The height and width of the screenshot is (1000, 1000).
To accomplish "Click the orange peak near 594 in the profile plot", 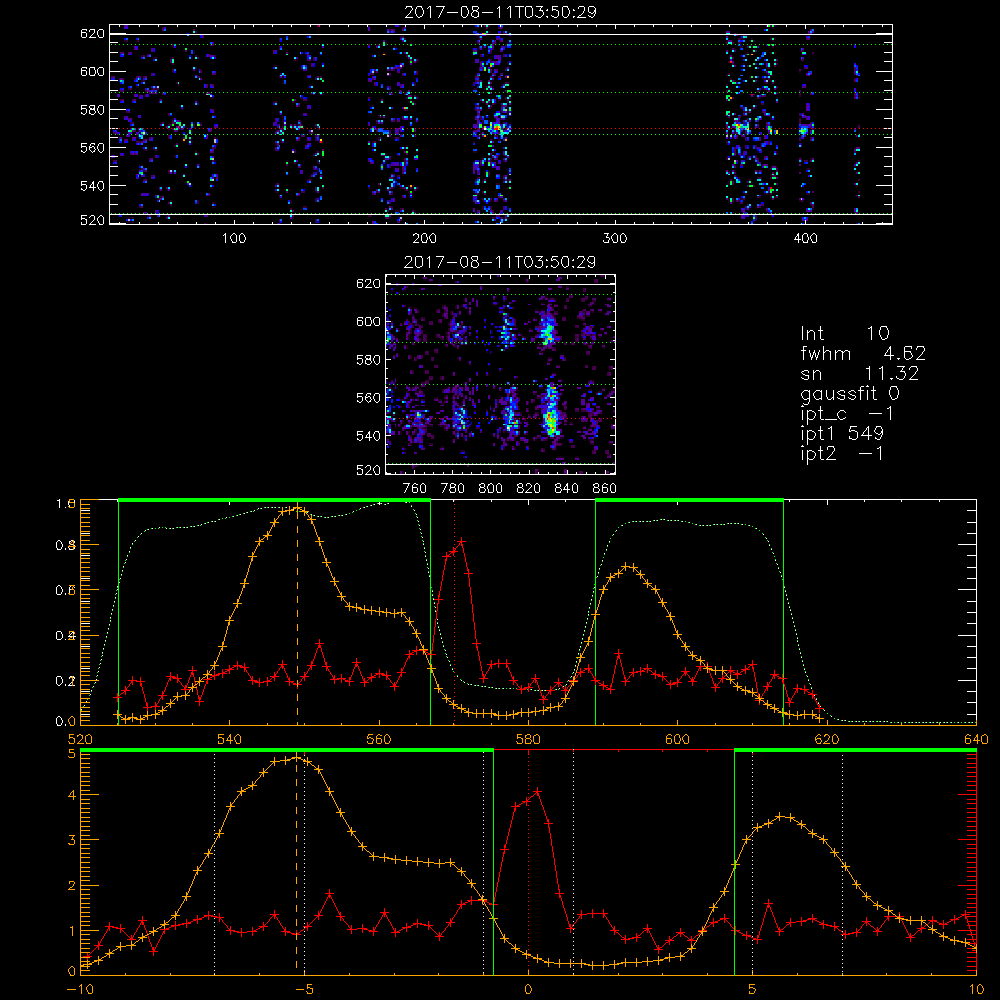I will pos(628,566).
